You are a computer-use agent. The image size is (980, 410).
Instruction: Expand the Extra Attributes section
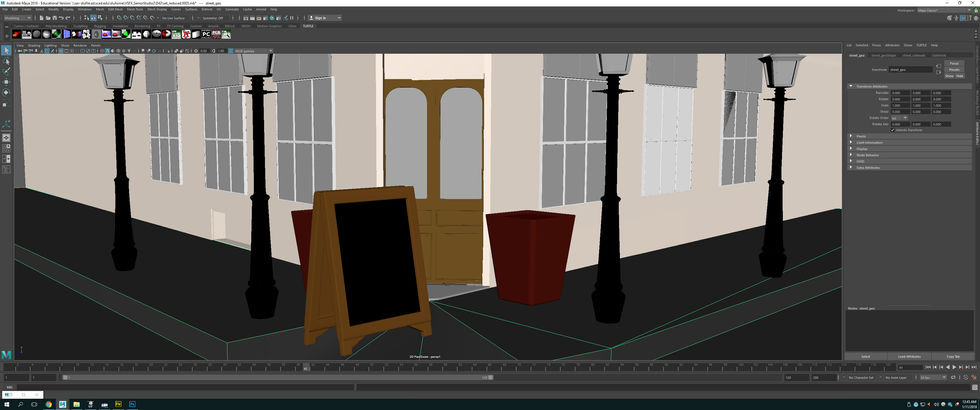coord(910,168)
